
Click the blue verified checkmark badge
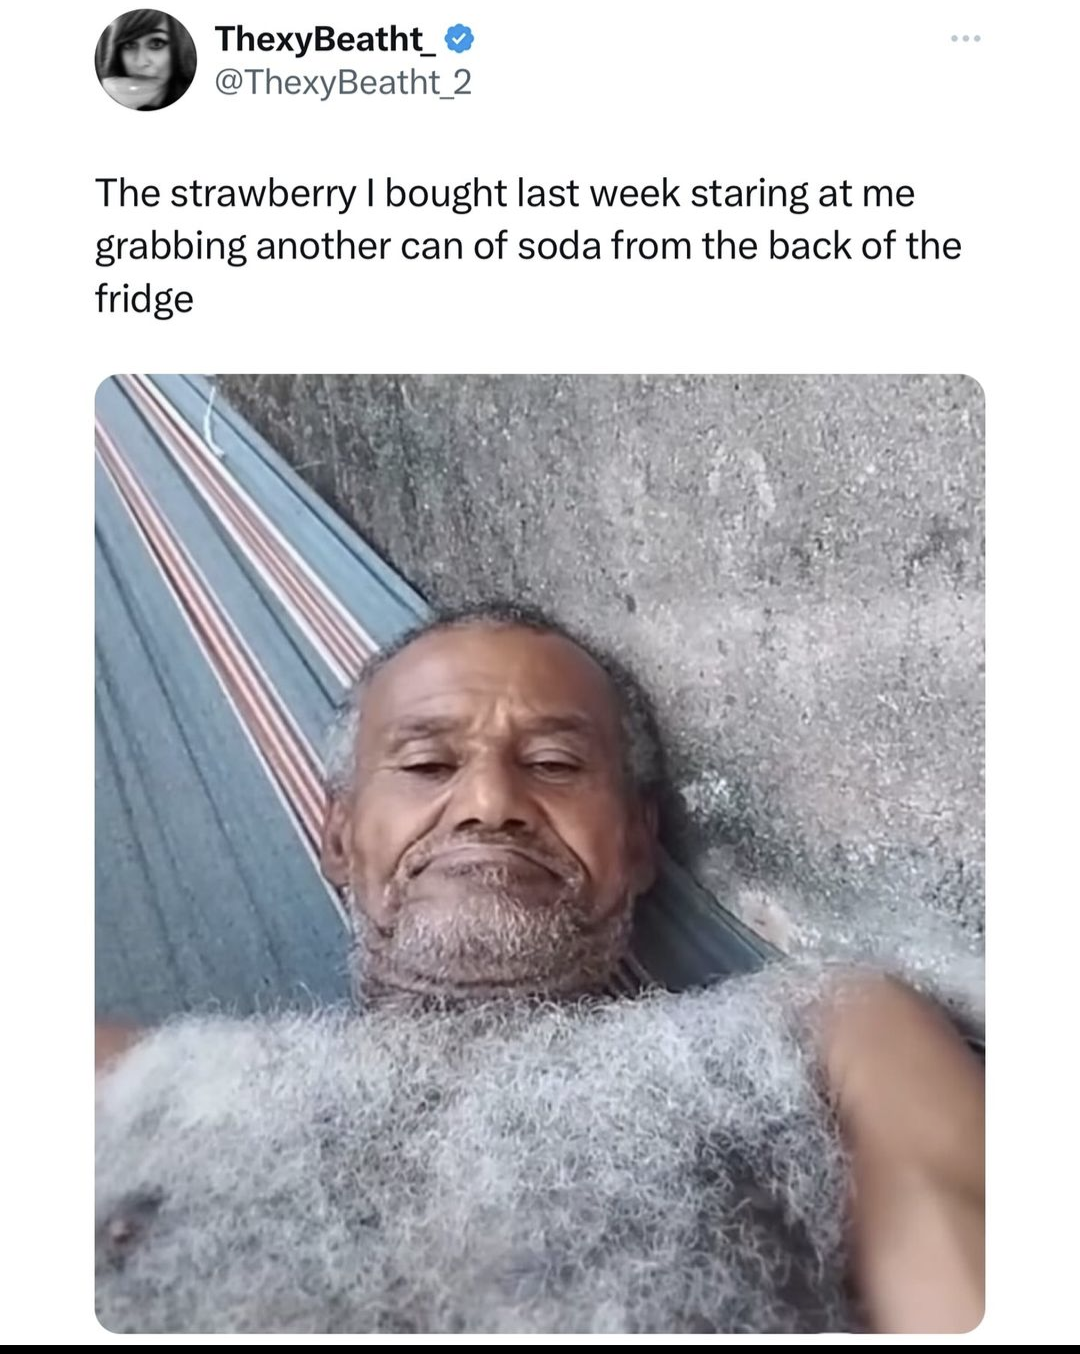click(x=457, y=40)
